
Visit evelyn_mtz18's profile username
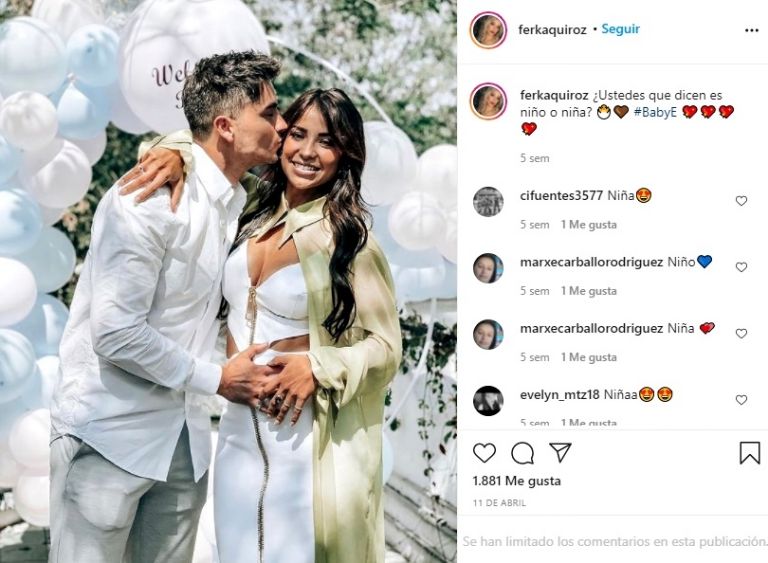[559, 394]
